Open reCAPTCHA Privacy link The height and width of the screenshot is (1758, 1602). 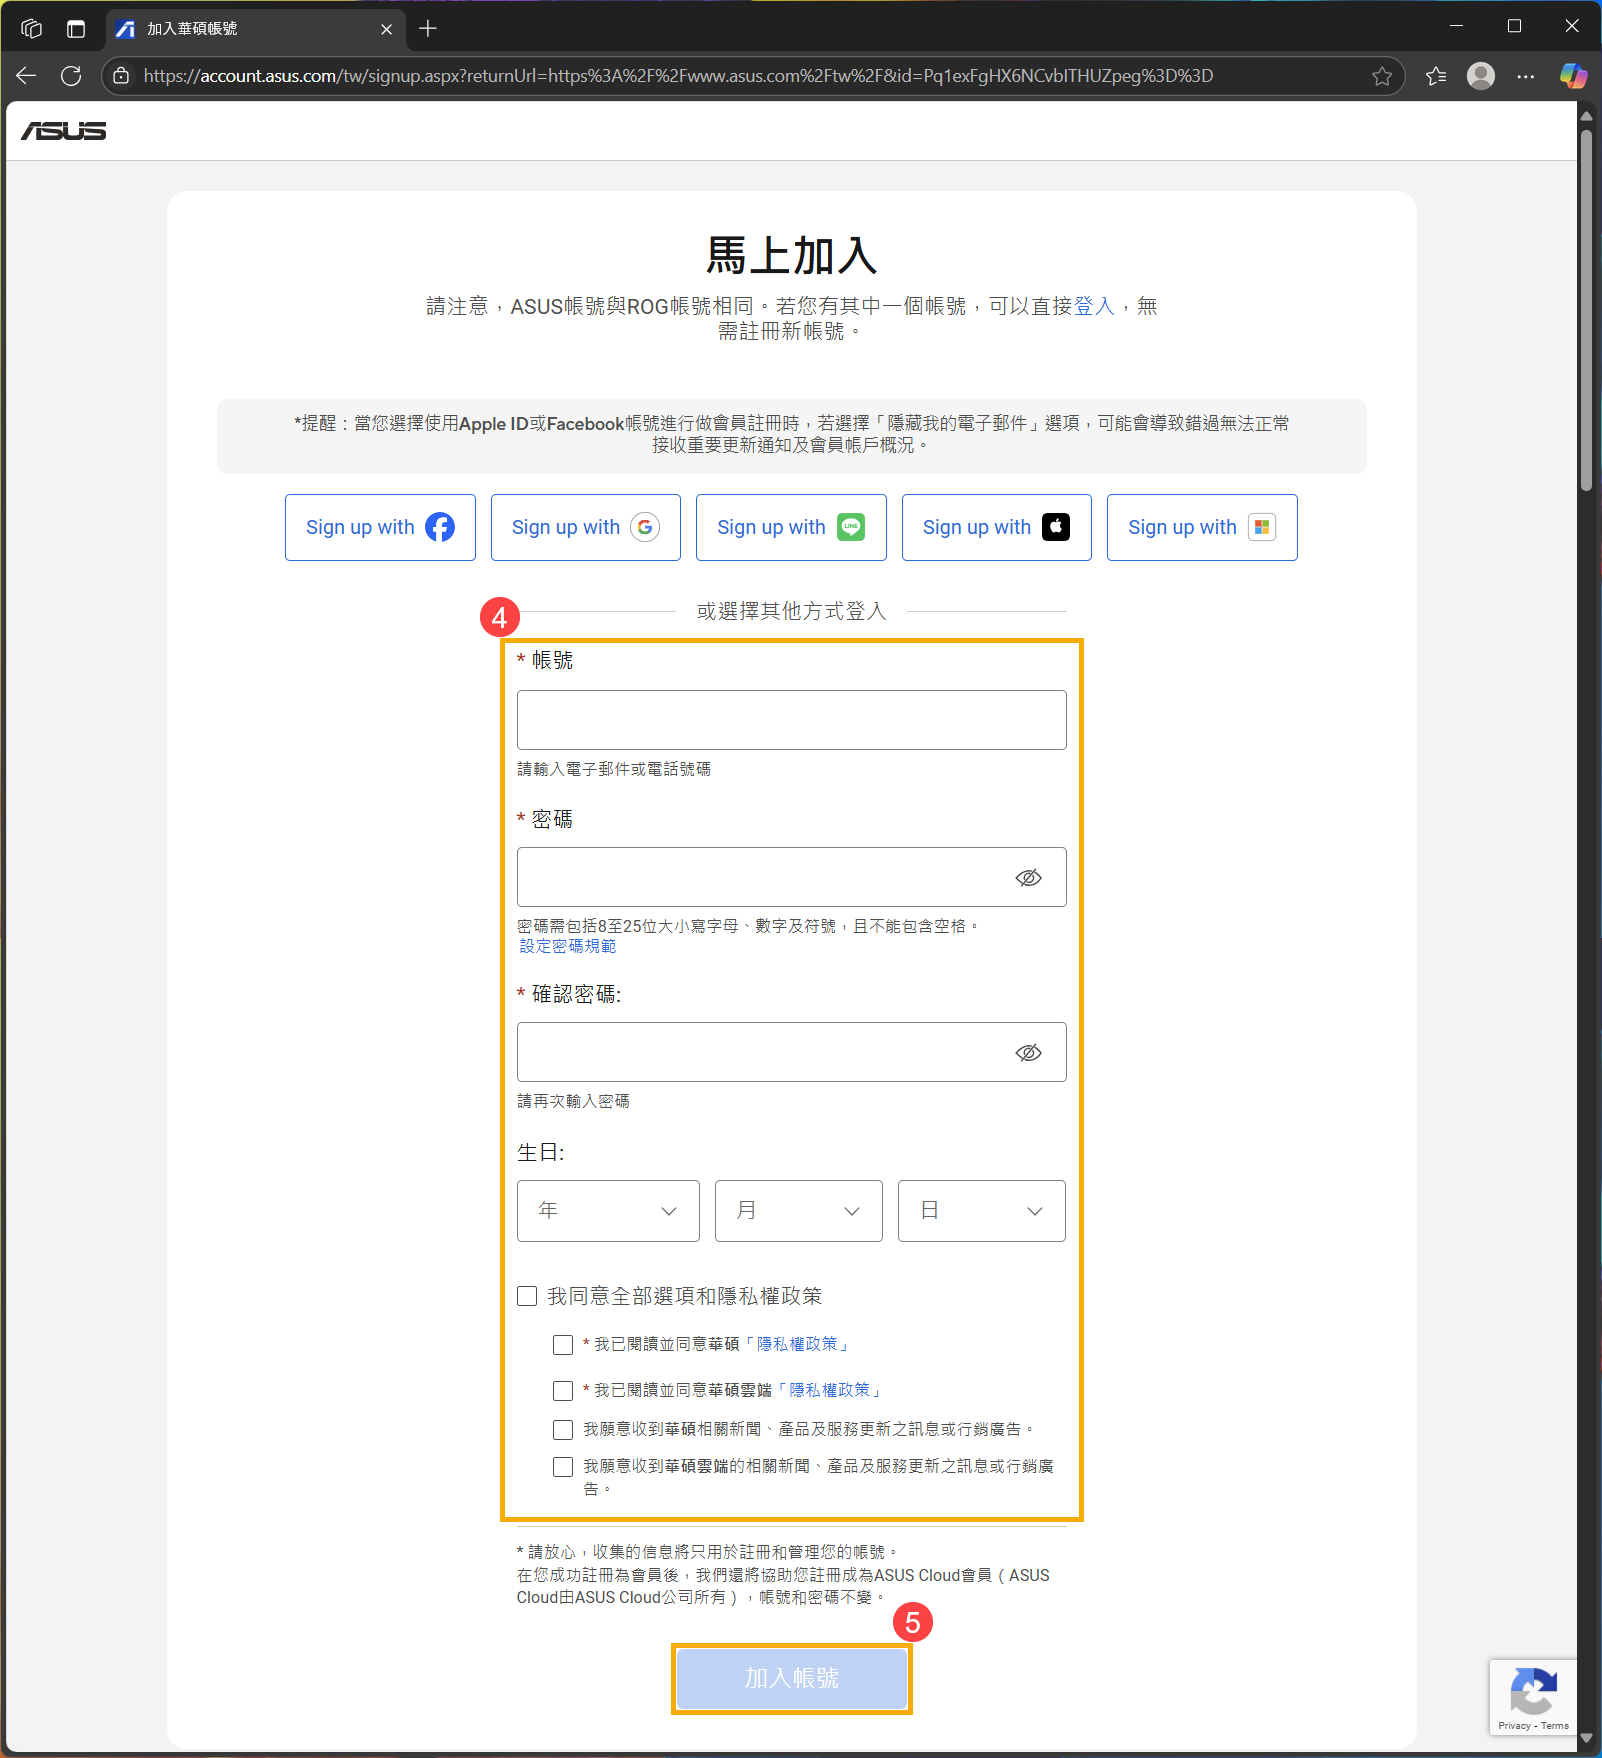coord(1514,1726)
